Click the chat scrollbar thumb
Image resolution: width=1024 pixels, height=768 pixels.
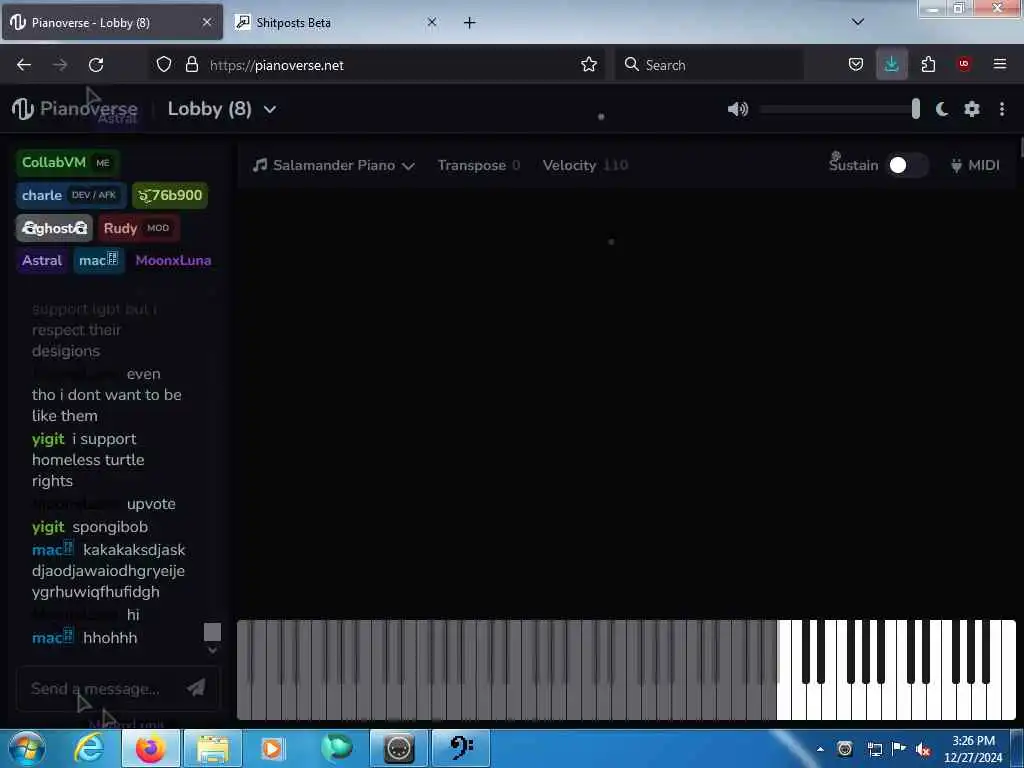(x=212, y=632)
